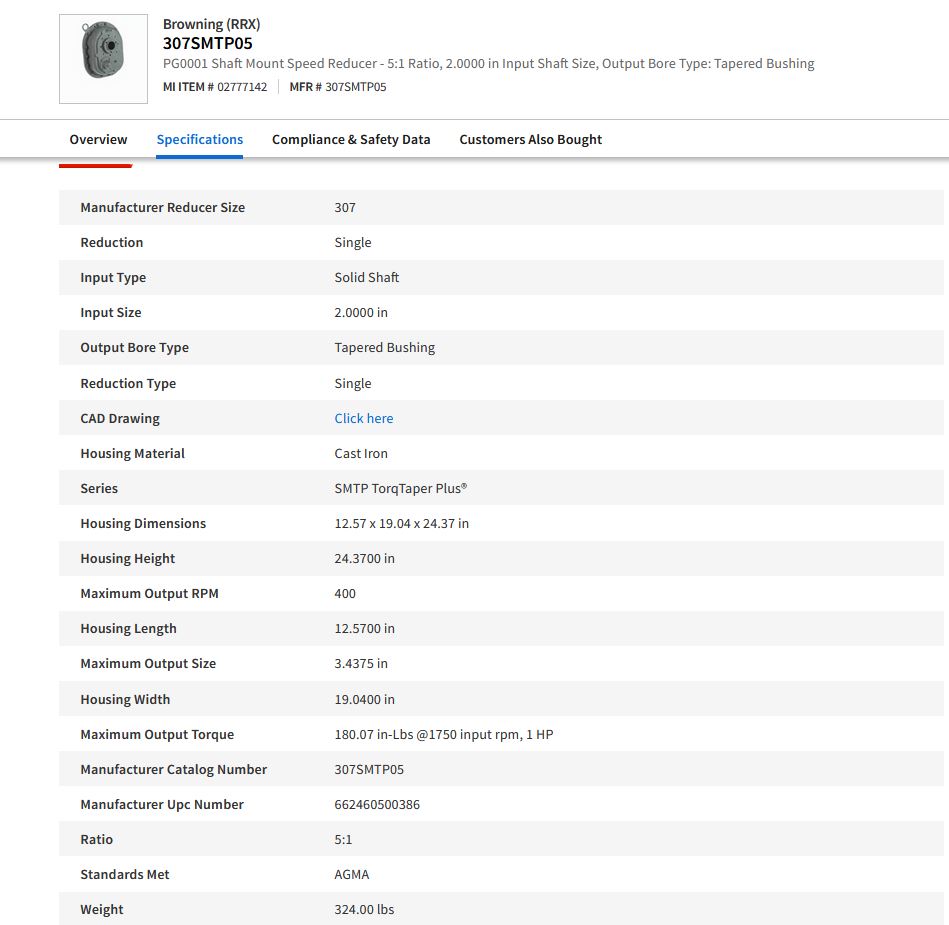Click the Manufacturer Upc Number 662460500386

point(377,804)
